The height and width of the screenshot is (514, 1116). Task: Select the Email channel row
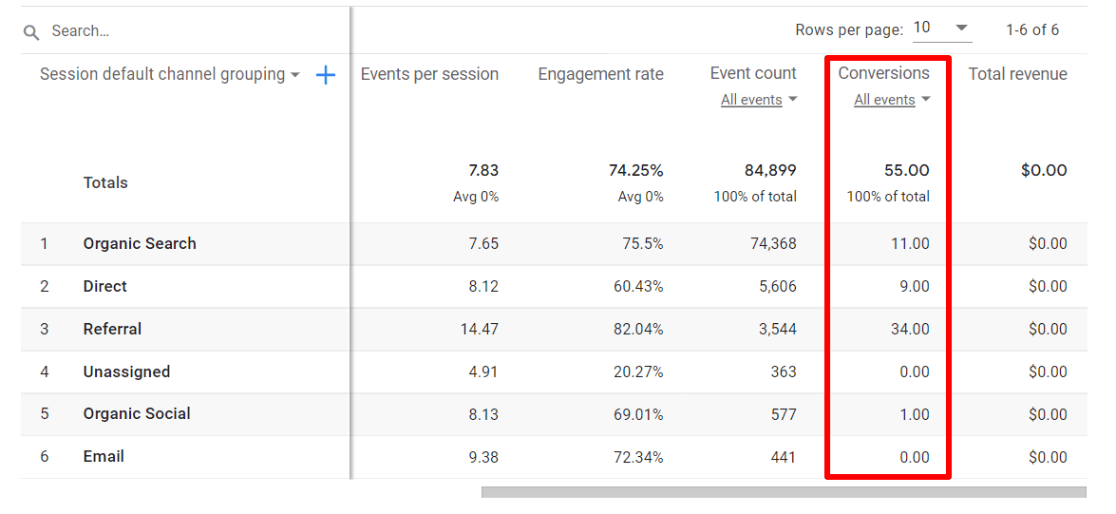tap(104, 457)
